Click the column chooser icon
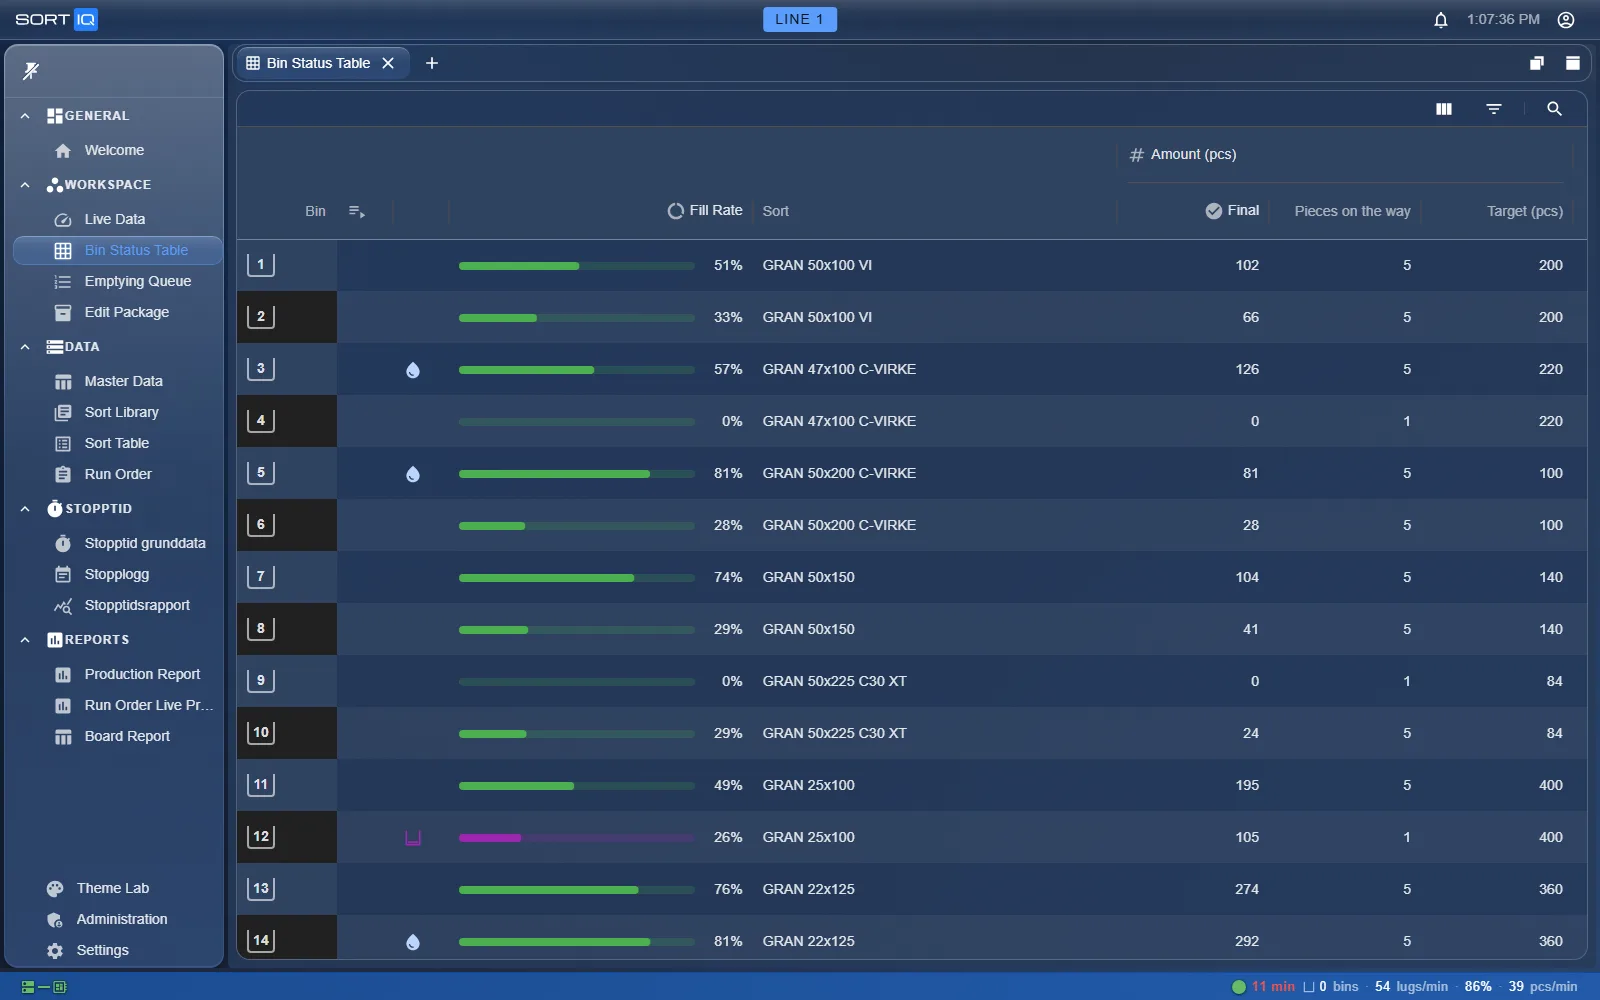1600x1000 pixels. pyautogui.click(x=1444, y=109)
